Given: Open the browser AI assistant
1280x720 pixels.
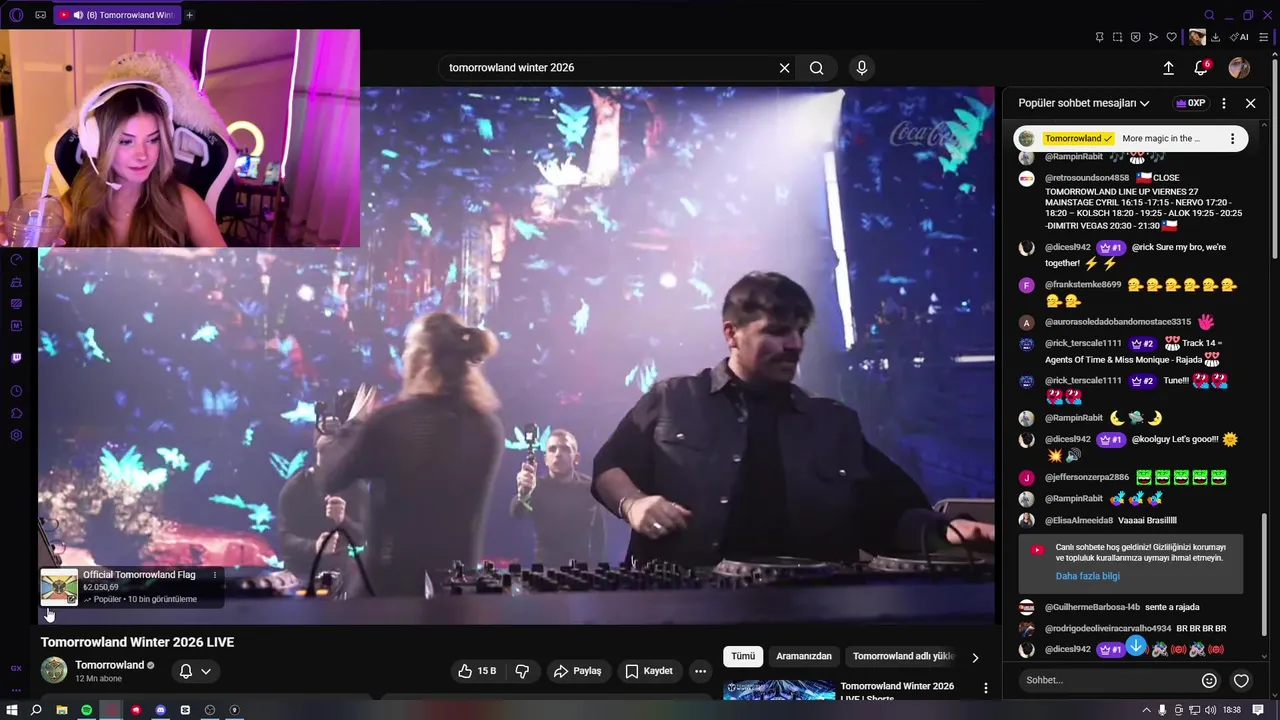Looking at the screenshot, I should pos(1239,37).
